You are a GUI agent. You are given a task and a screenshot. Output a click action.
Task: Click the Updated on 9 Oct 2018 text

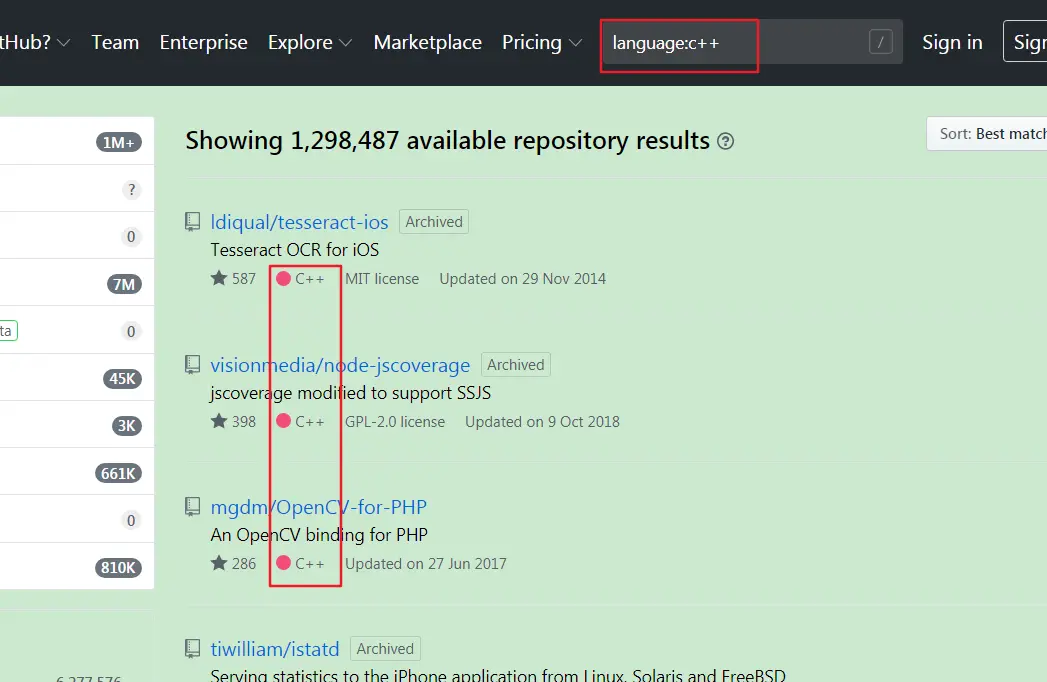542,421
